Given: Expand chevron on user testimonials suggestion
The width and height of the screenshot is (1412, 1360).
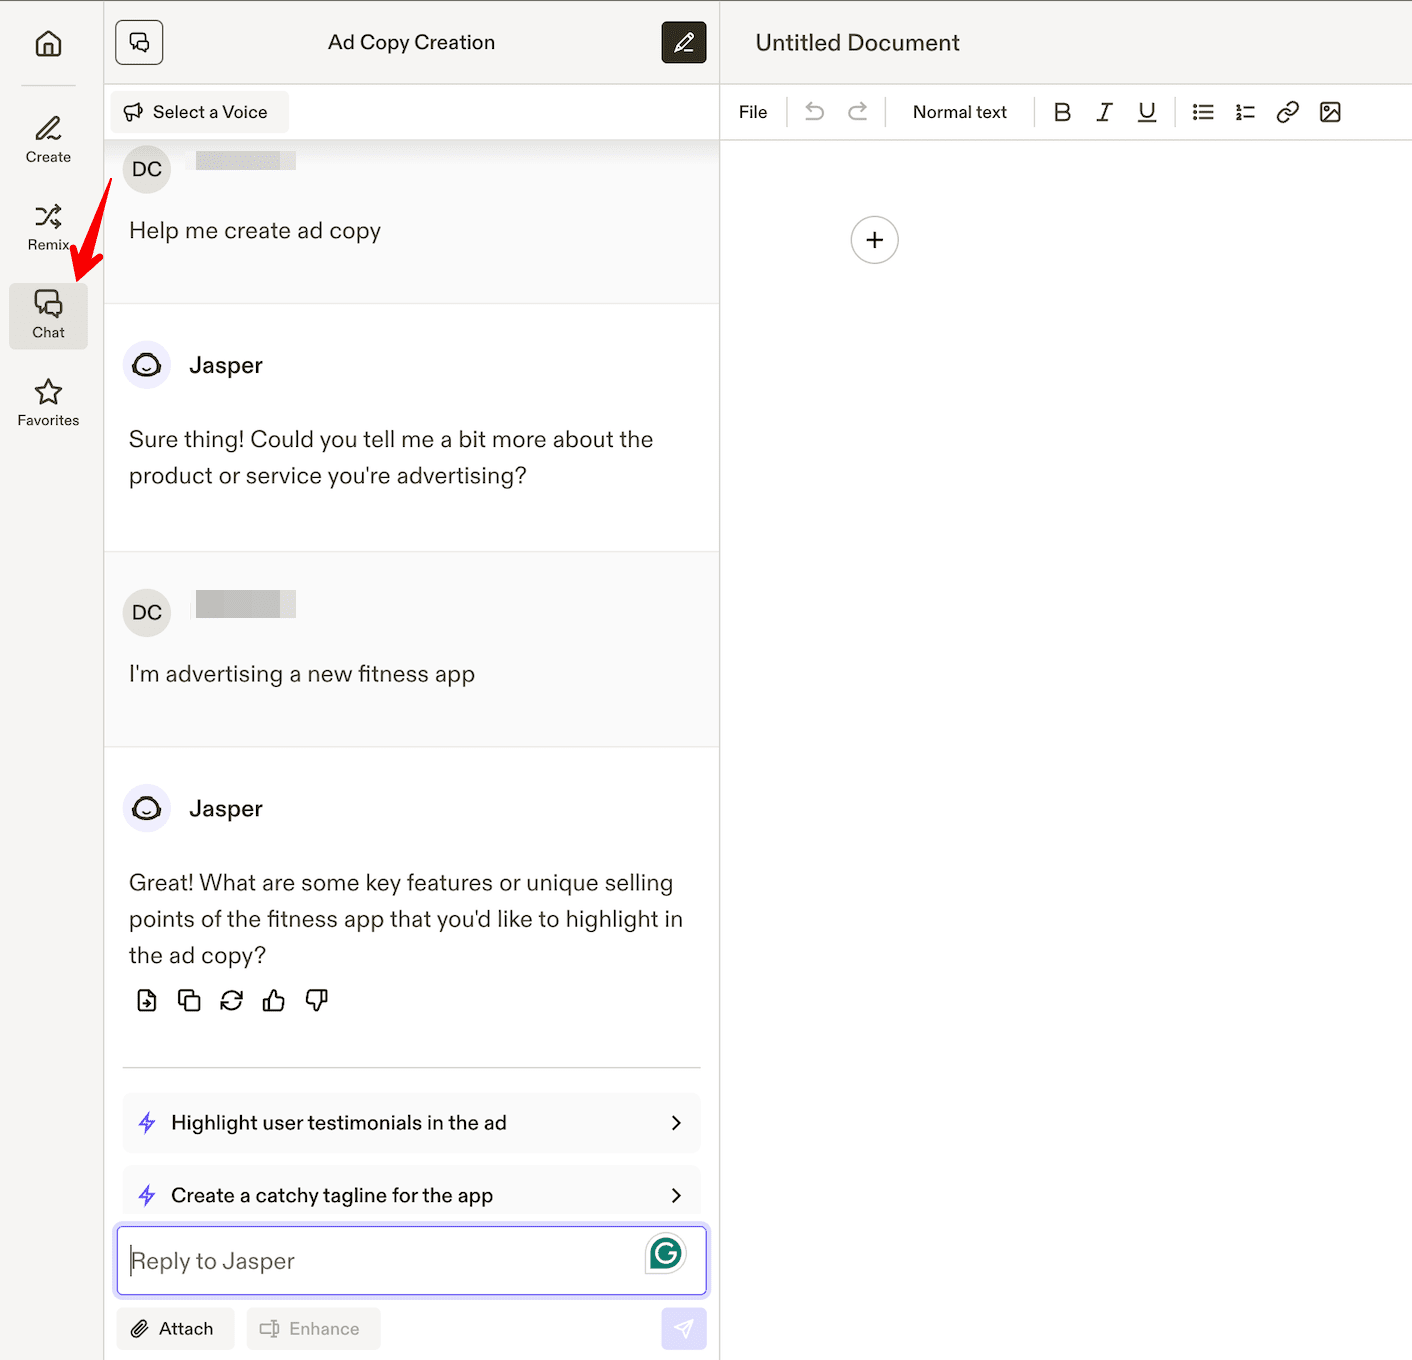Looking at the screenshot, I should pos(677,1123).
